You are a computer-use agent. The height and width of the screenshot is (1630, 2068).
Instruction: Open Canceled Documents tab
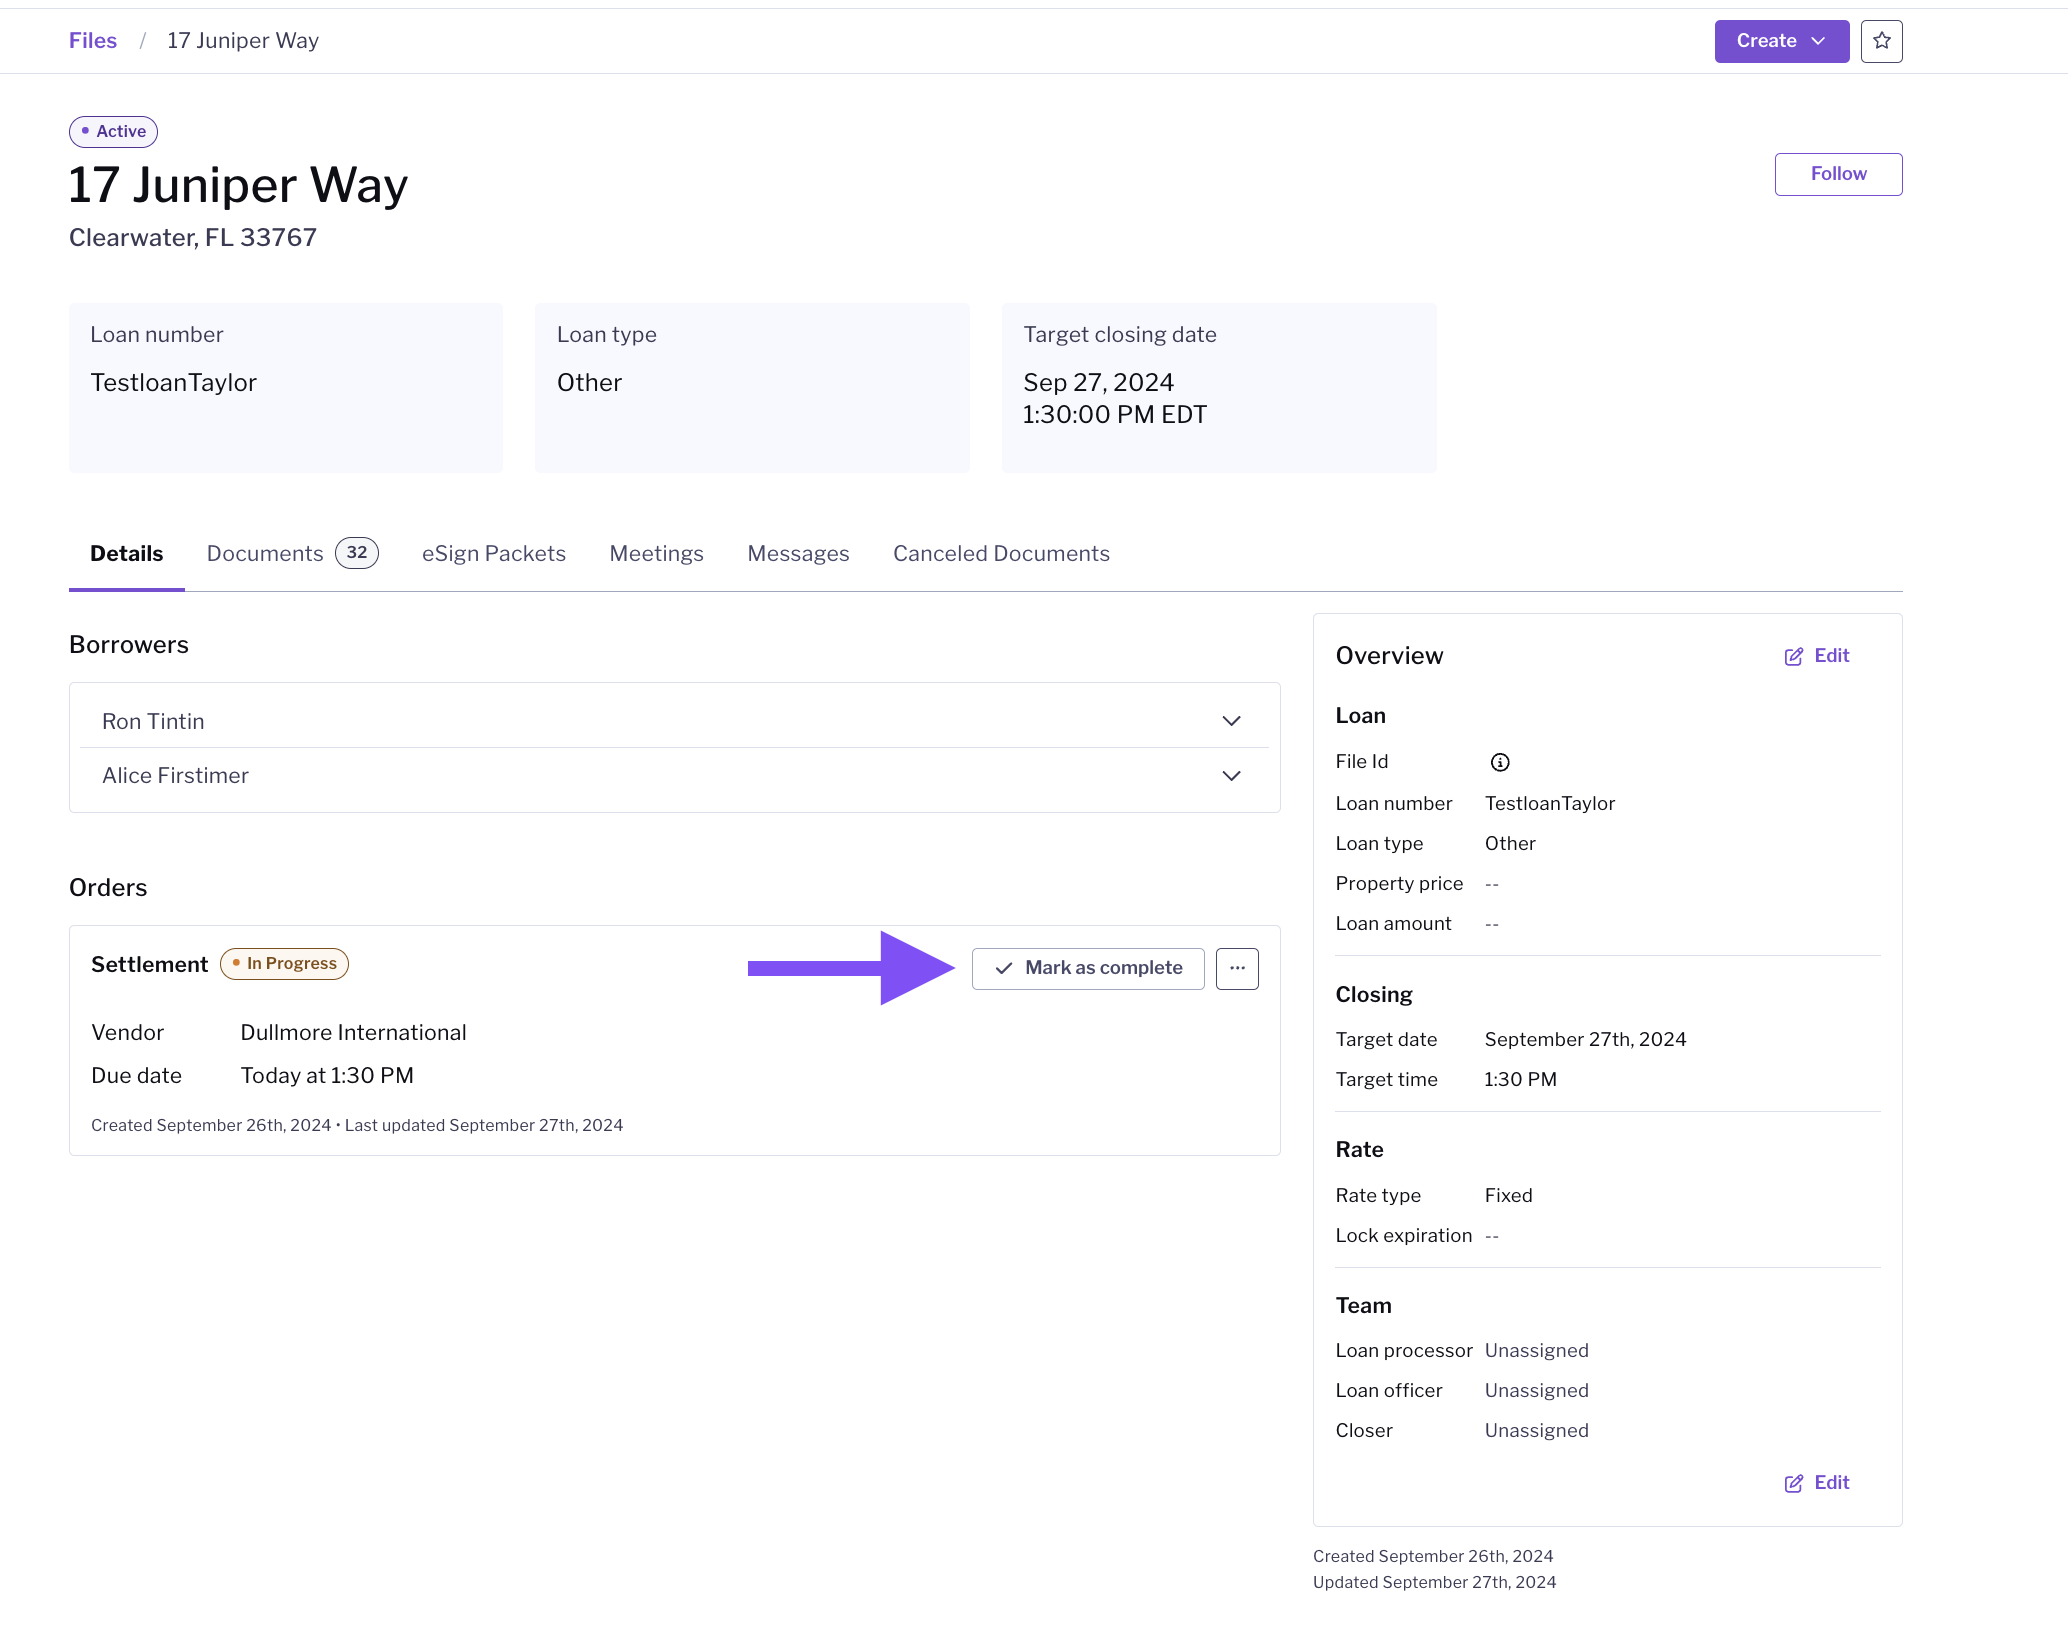[1001, 553]
